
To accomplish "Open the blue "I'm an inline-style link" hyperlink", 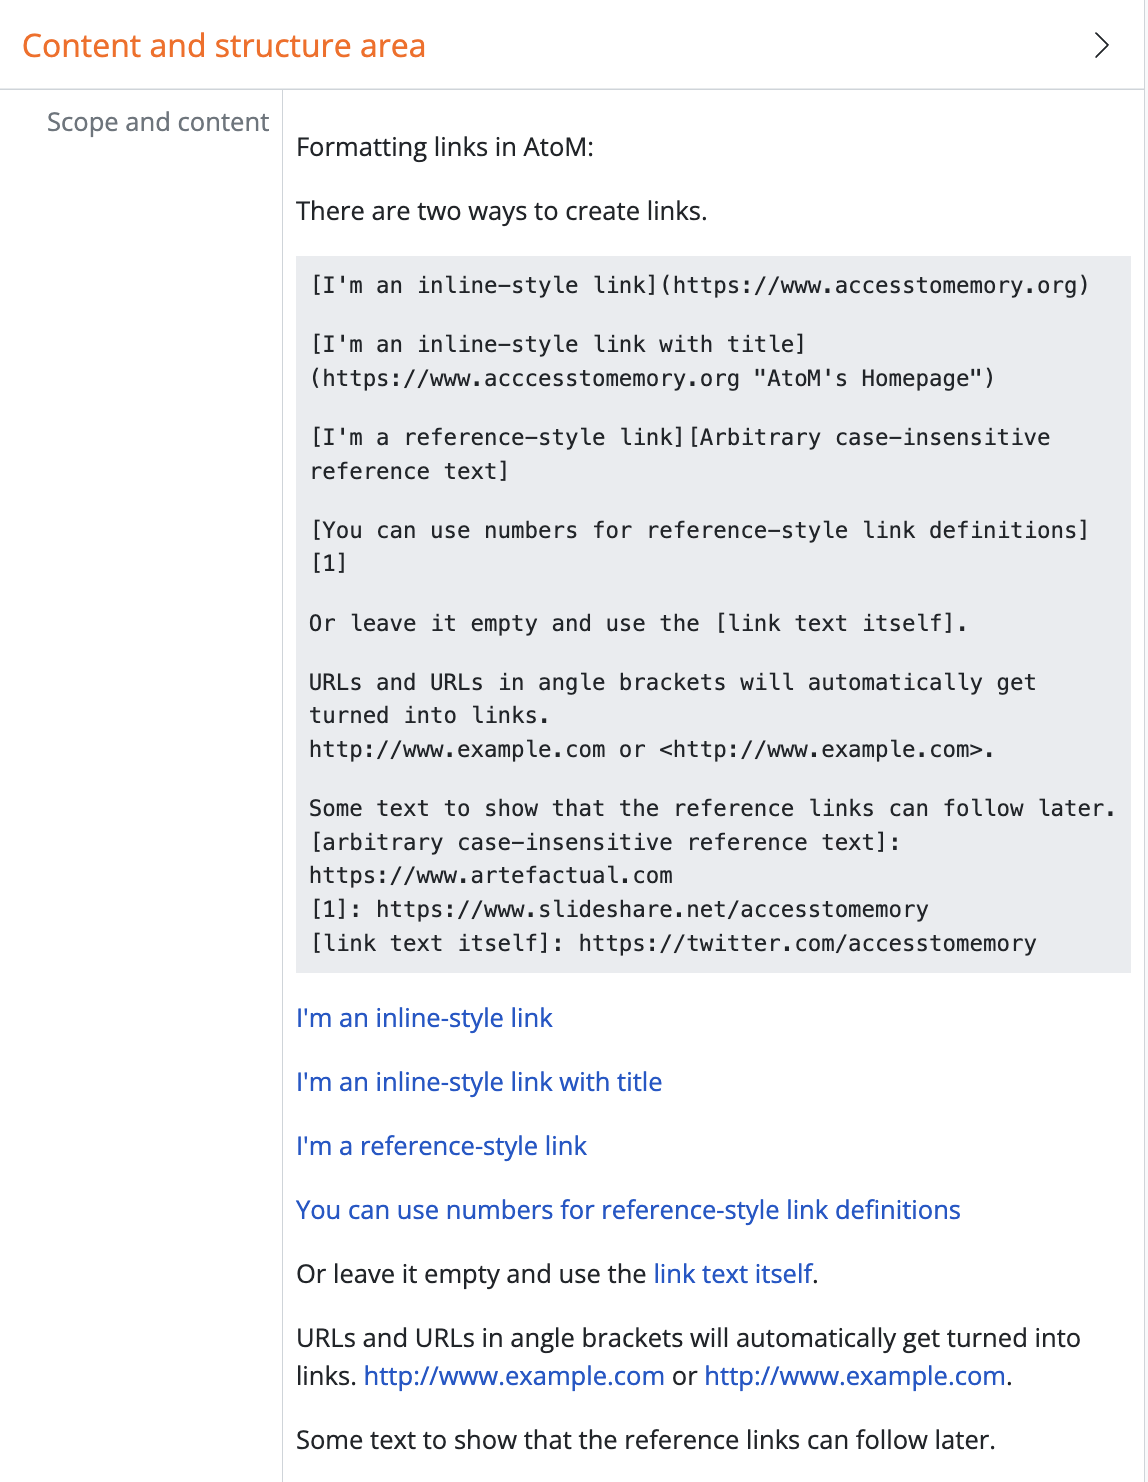I will click(x=424, y=1018).
